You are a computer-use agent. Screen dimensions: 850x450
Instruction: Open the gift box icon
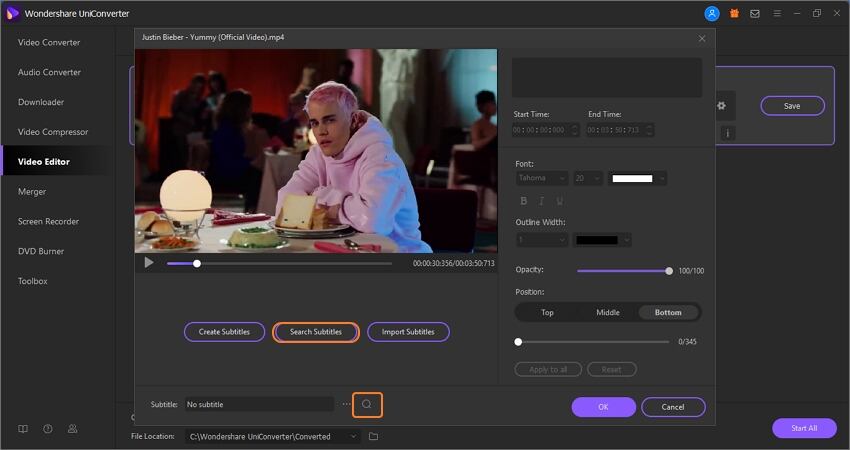734,14
